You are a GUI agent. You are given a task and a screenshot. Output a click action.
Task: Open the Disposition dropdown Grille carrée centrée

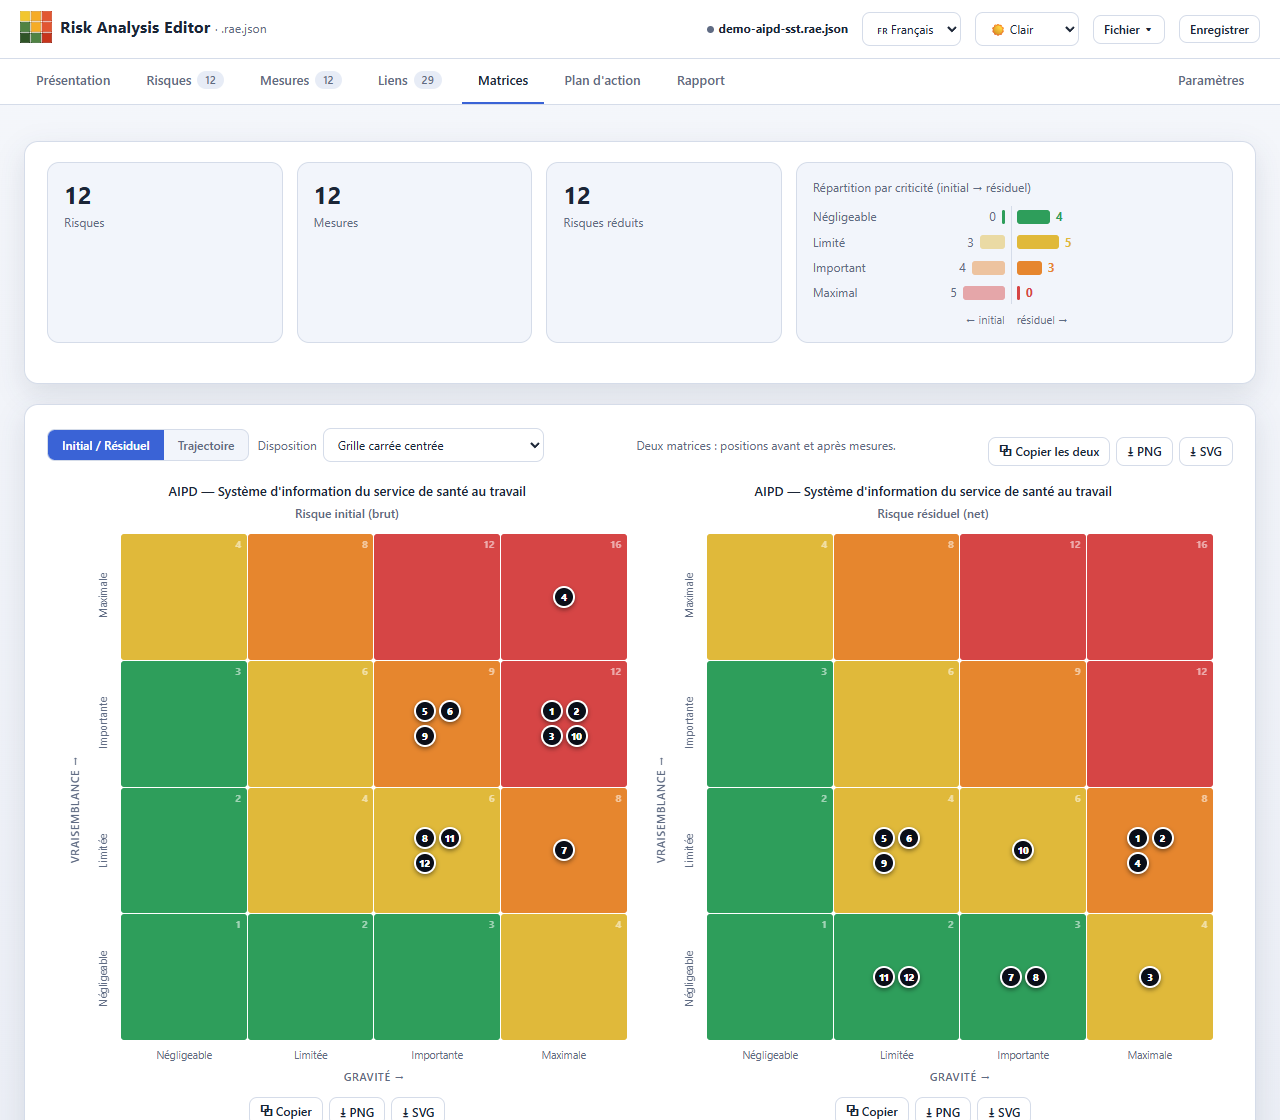pos(433,446)
